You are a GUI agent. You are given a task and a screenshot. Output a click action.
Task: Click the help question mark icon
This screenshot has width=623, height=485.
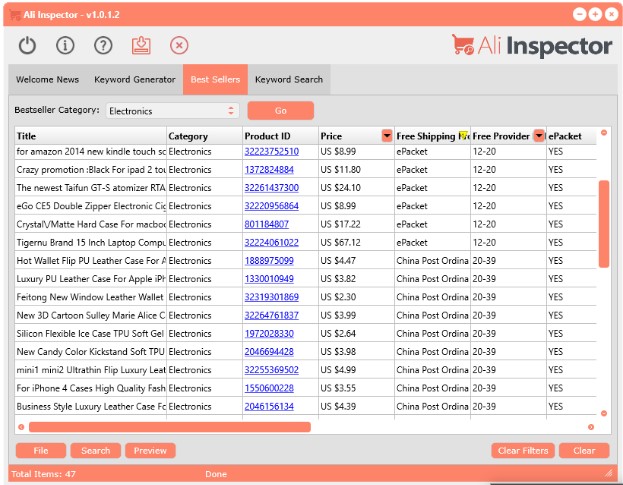coord(103,45)
